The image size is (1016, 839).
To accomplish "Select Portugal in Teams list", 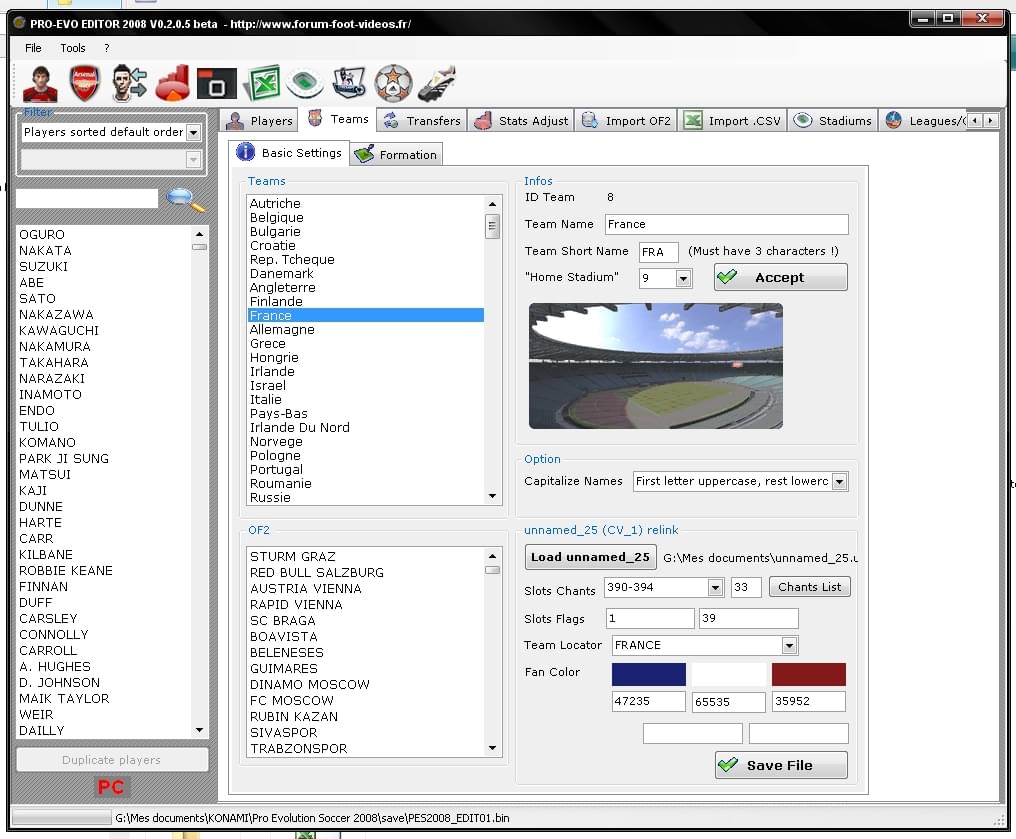I will point(366,470).
